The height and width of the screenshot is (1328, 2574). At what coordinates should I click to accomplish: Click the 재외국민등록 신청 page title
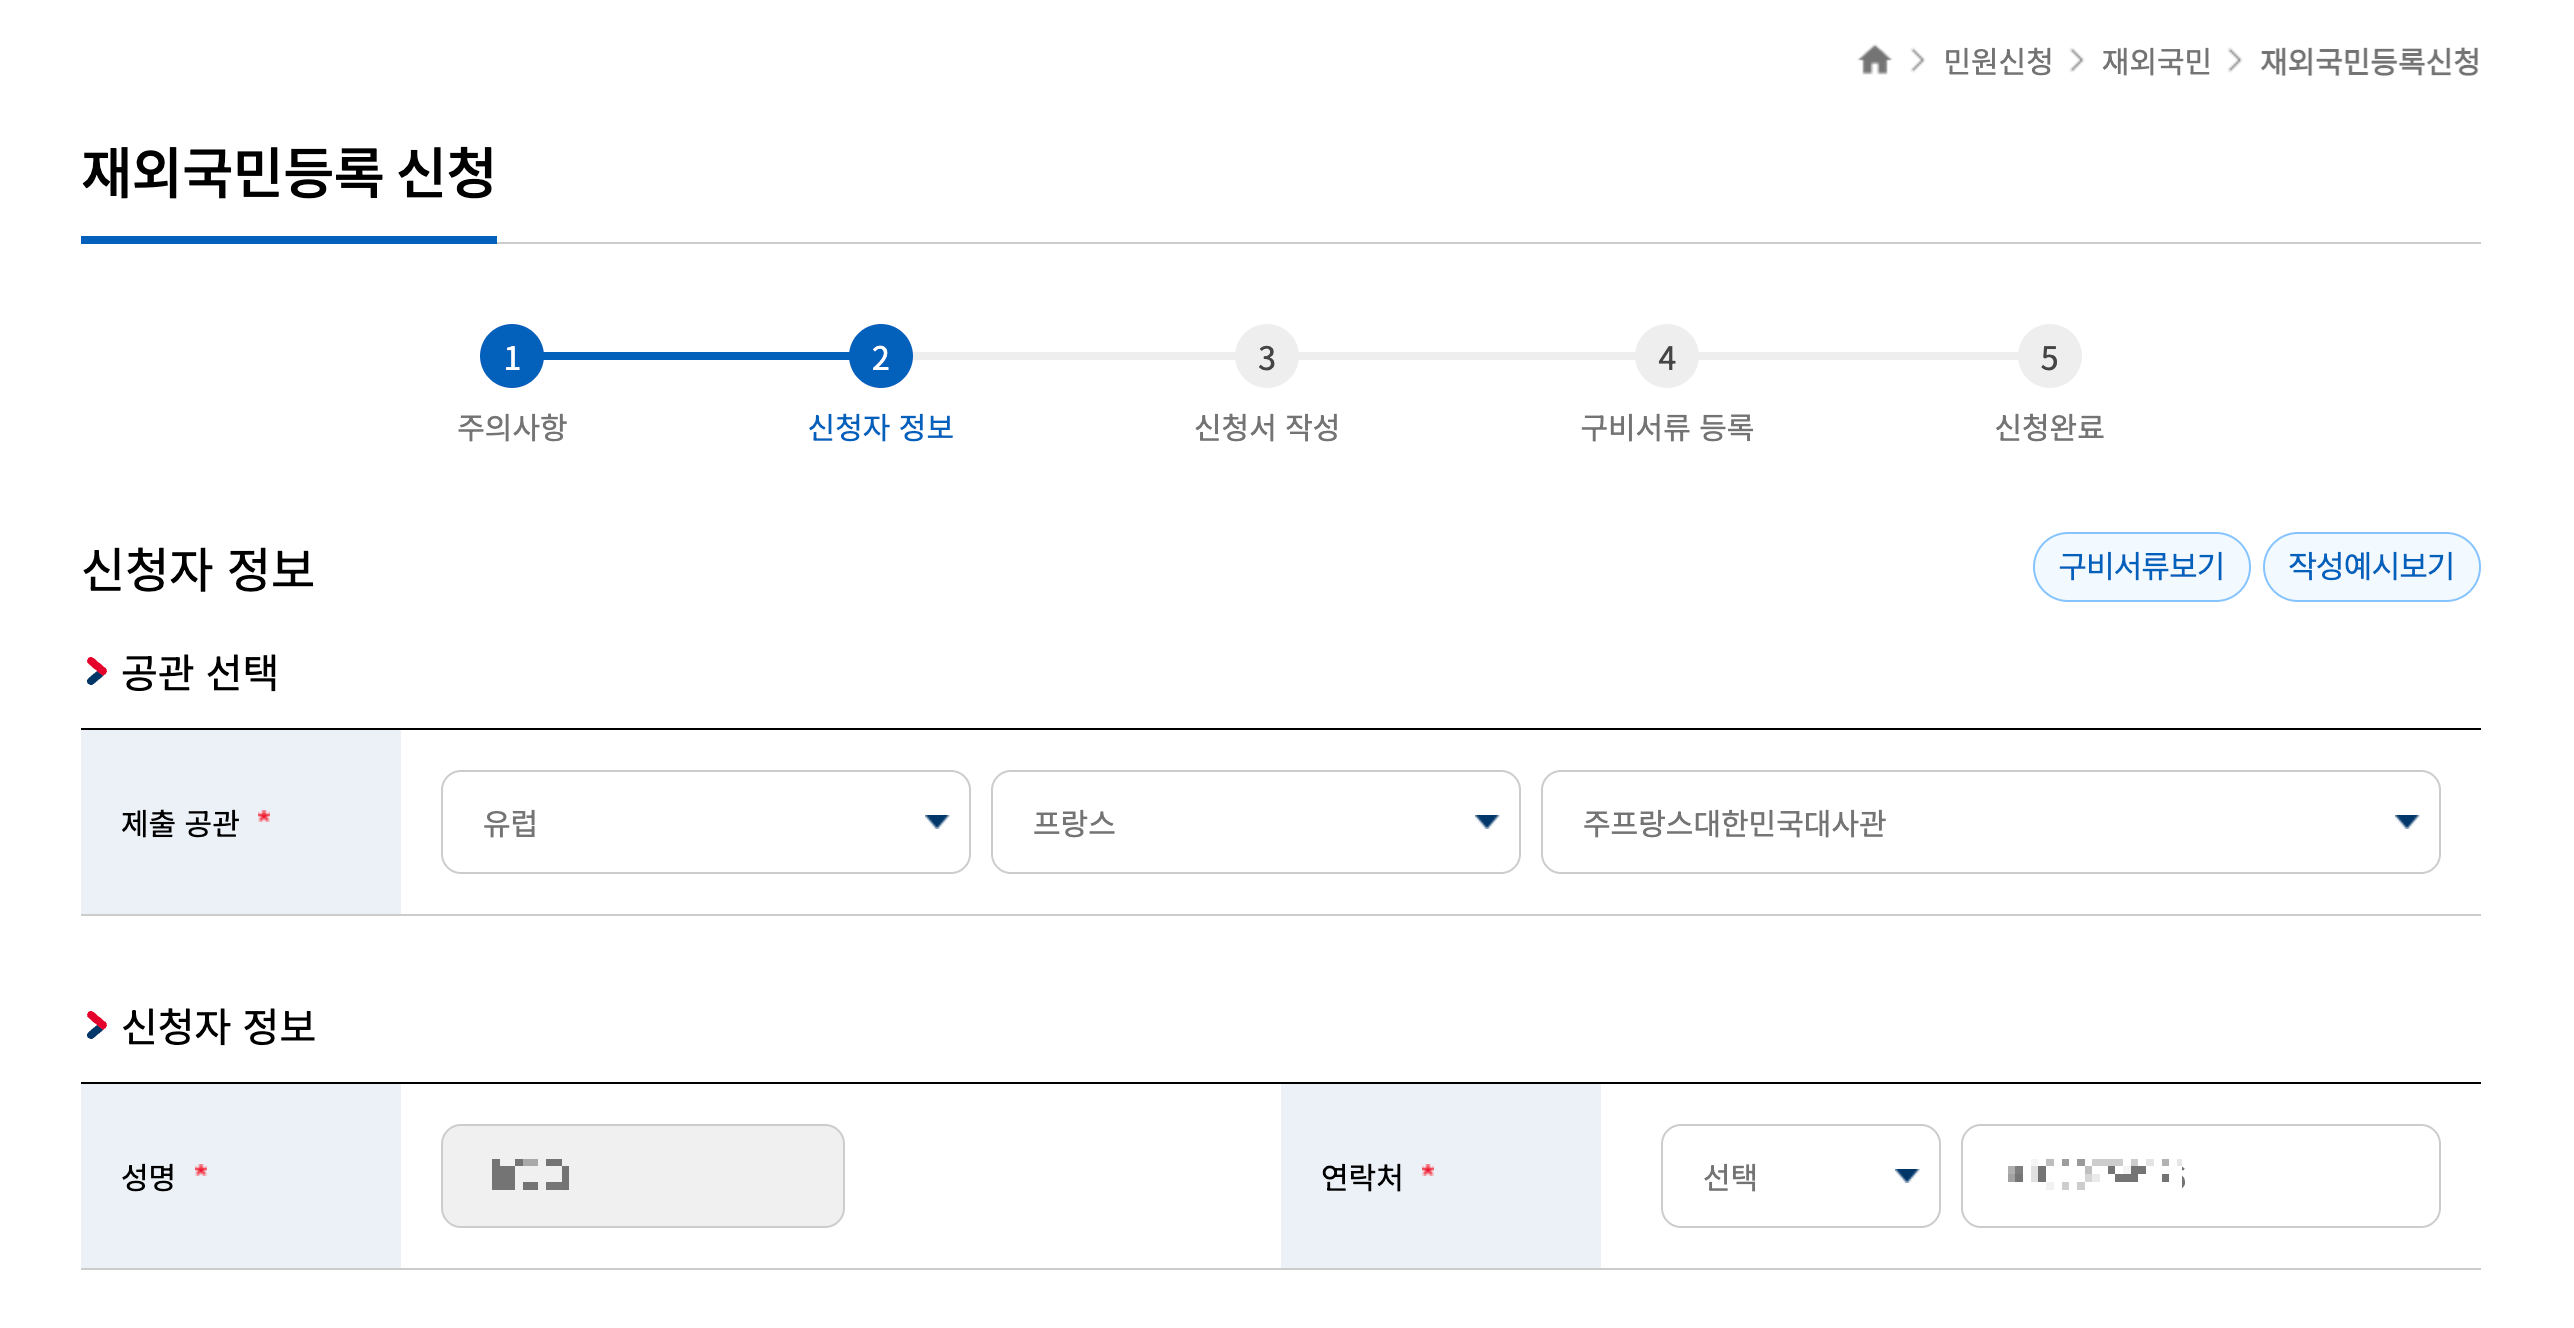point(288,173)
